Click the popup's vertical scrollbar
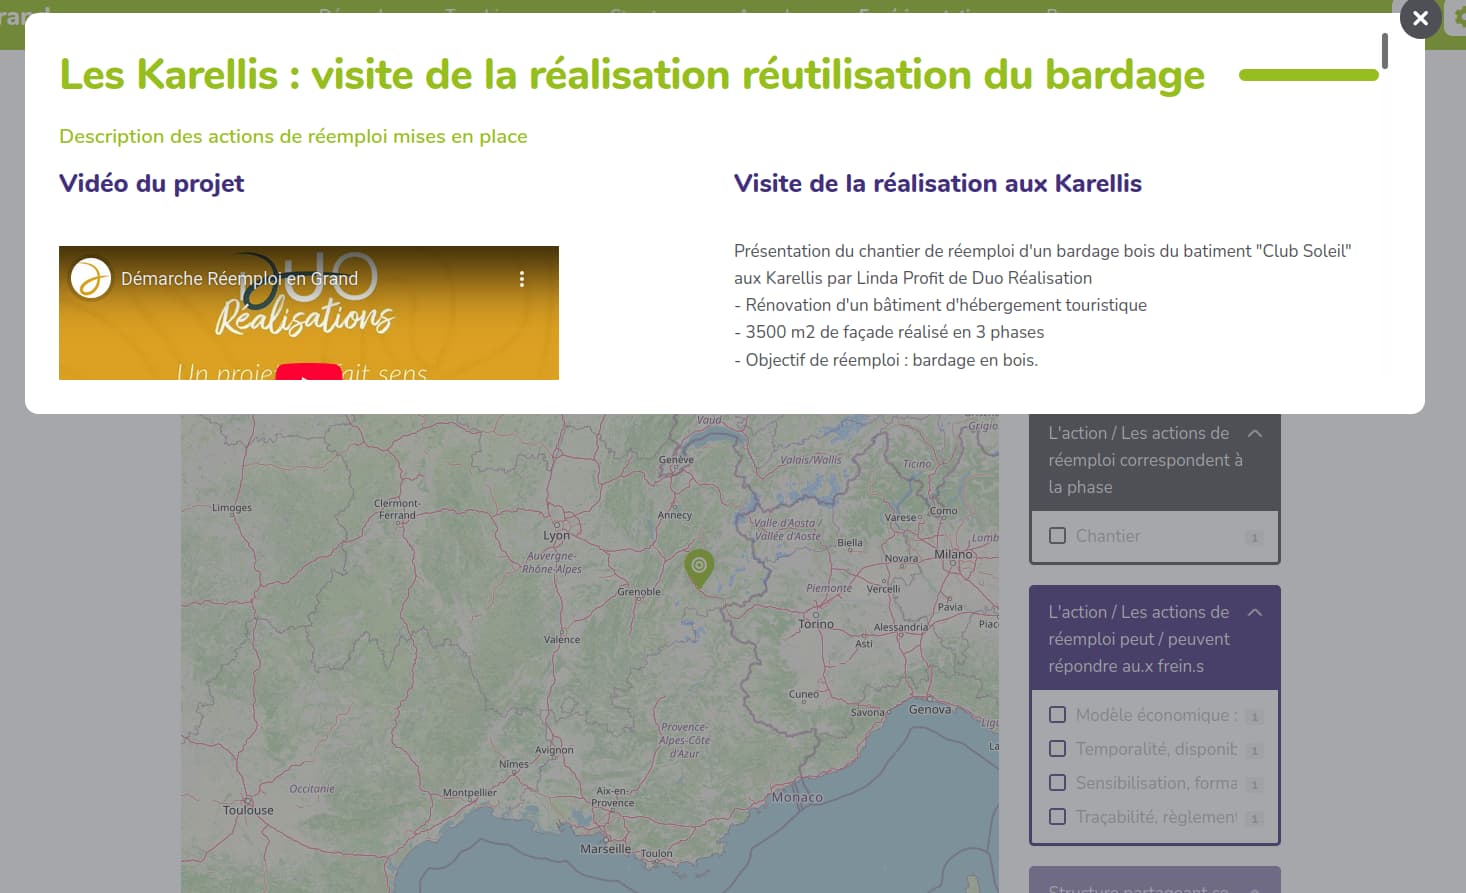 [1384, 52]
